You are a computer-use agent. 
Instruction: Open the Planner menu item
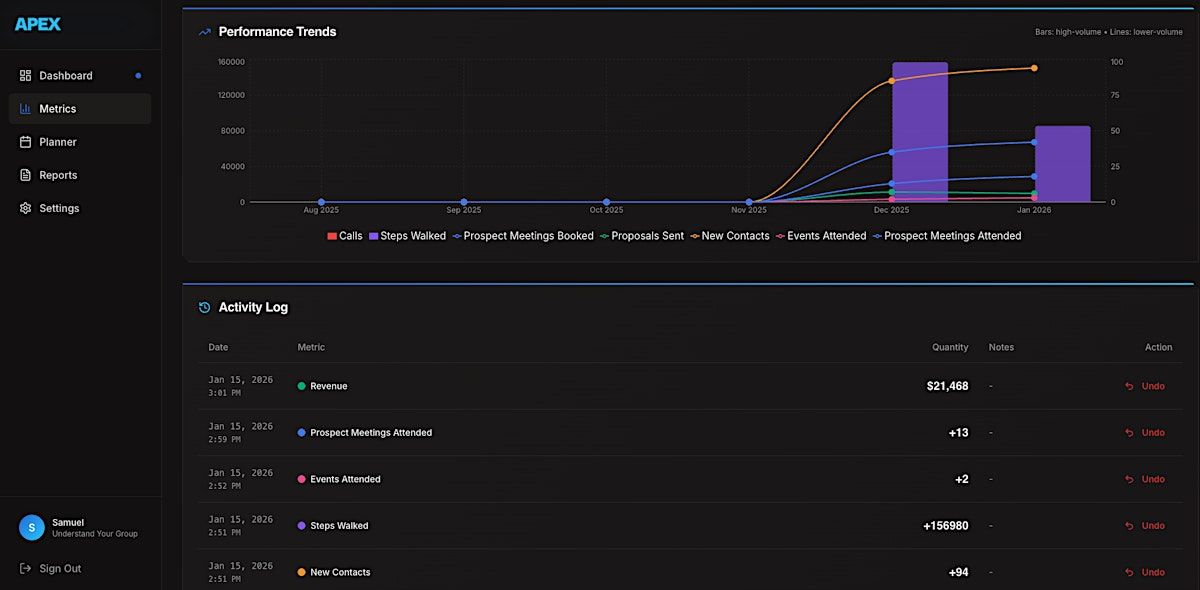[x=58, y=142]
